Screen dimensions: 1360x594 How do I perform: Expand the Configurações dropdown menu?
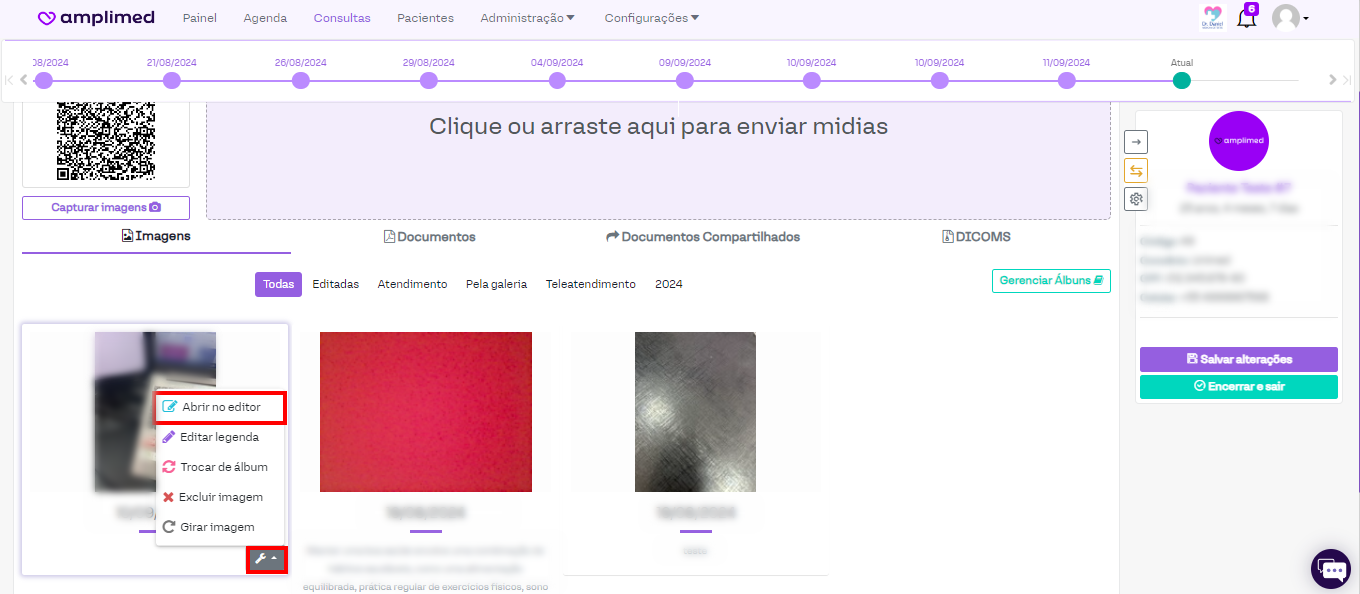(x=651, y=18)
